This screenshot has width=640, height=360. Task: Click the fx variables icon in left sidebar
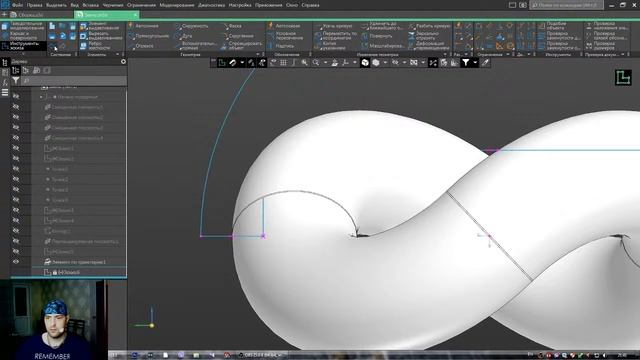[5, 82]
